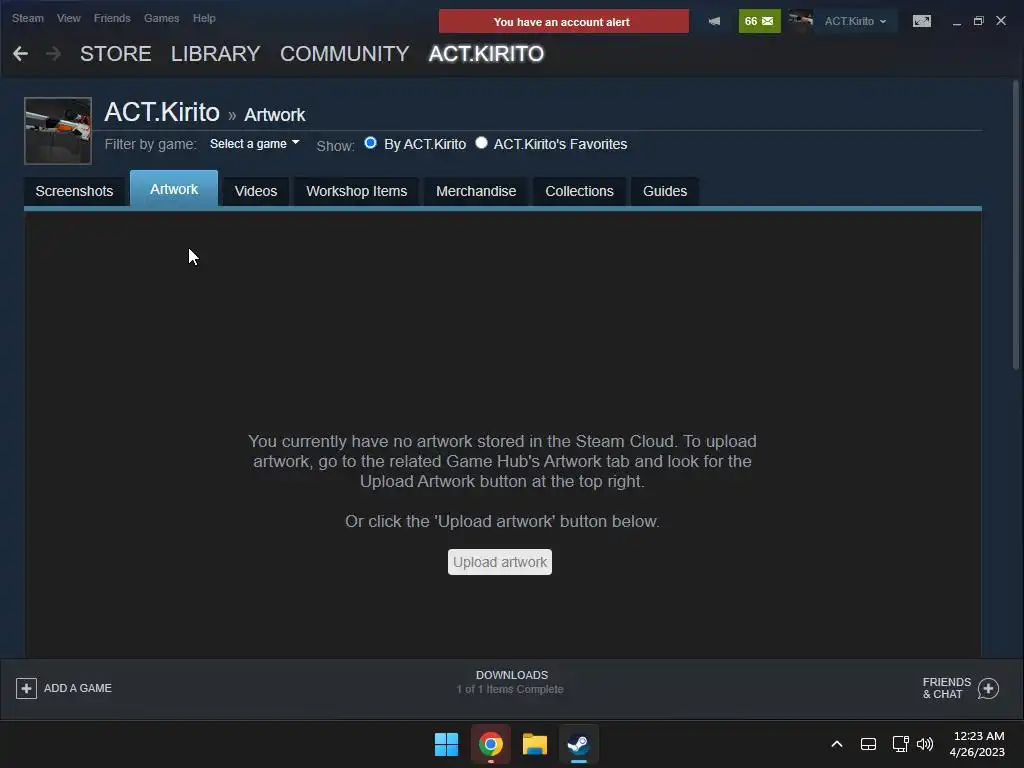Click the profile avatar thumbnail
1024x768 pixels.
58,131
